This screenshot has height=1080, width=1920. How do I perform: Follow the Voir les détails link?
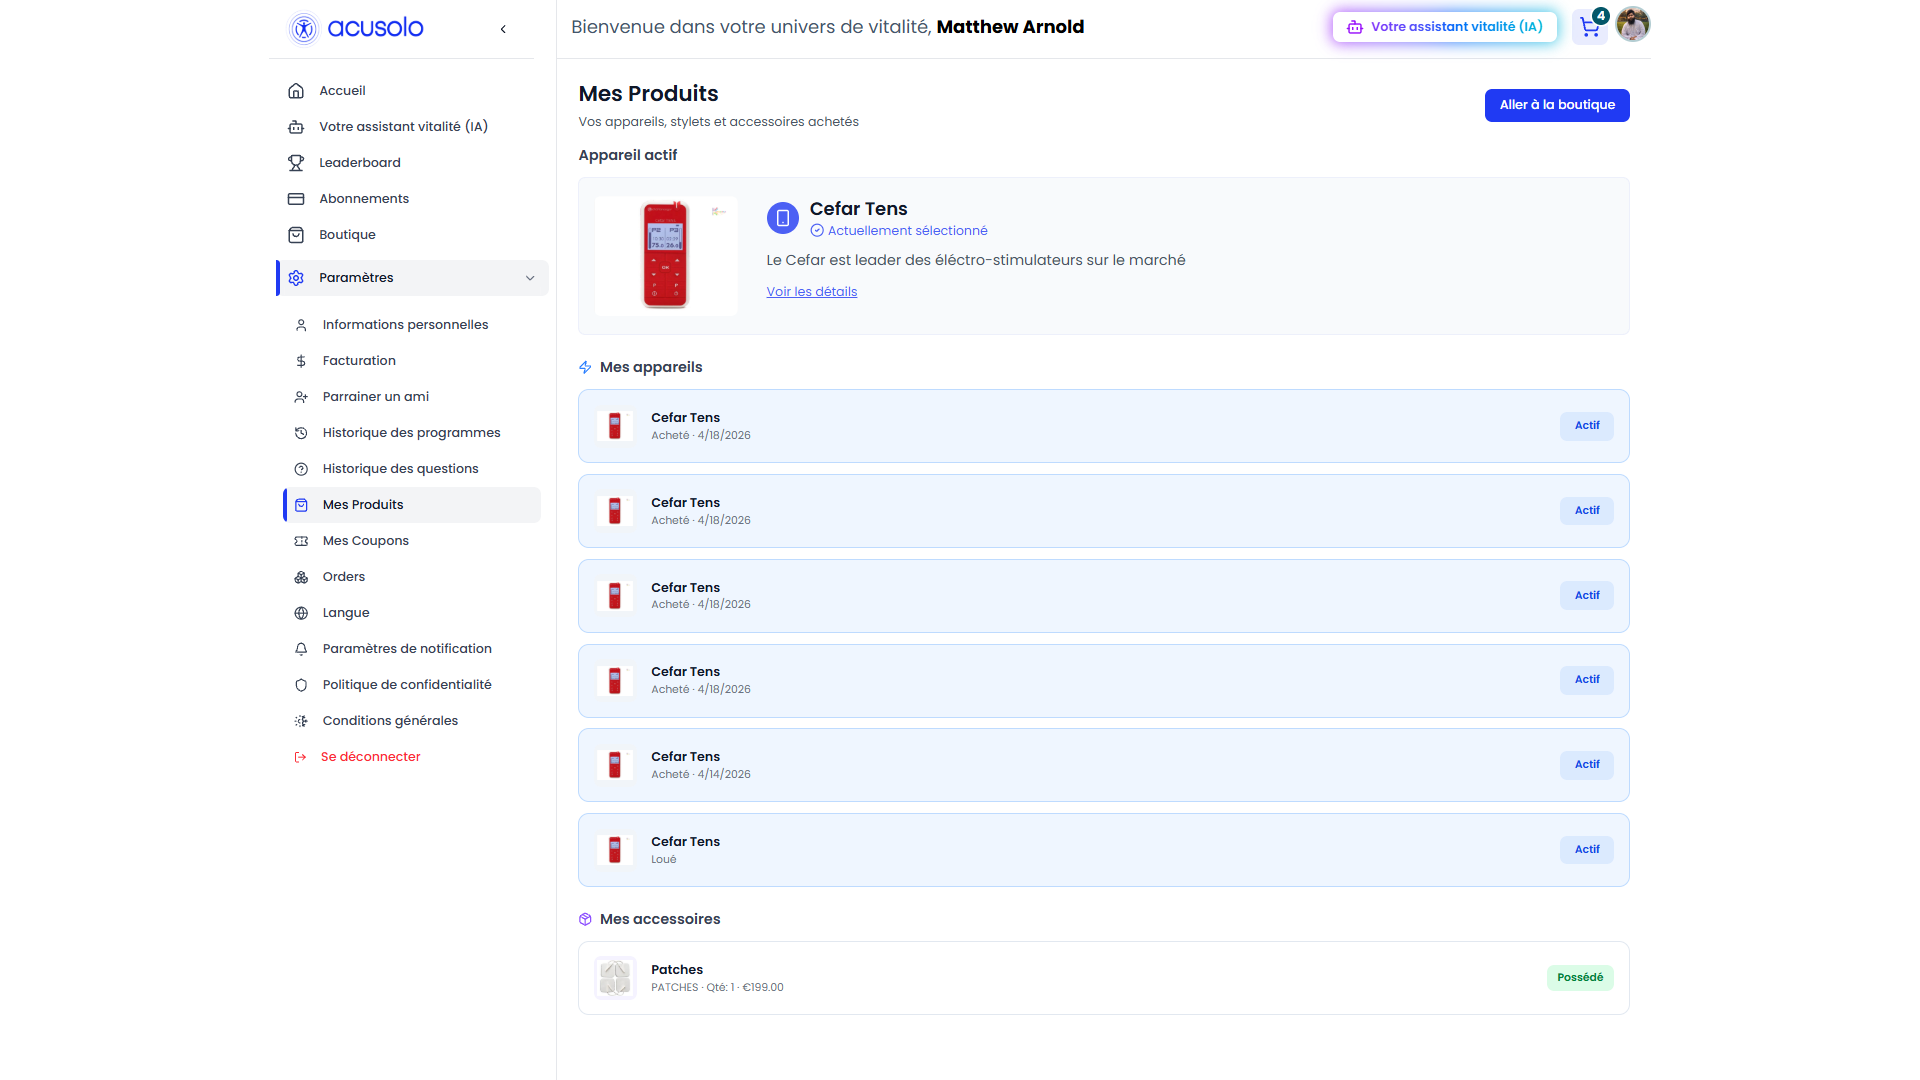click(812, 292)
